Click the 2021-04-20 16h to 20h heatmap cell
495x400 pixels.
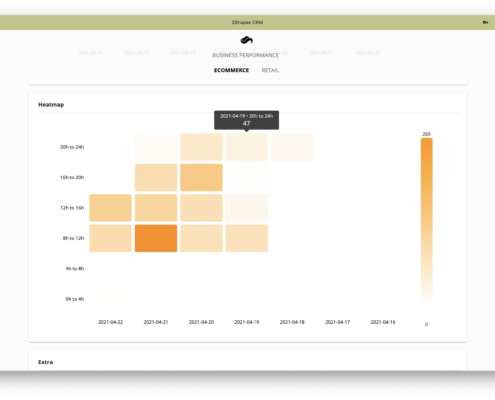201,177
